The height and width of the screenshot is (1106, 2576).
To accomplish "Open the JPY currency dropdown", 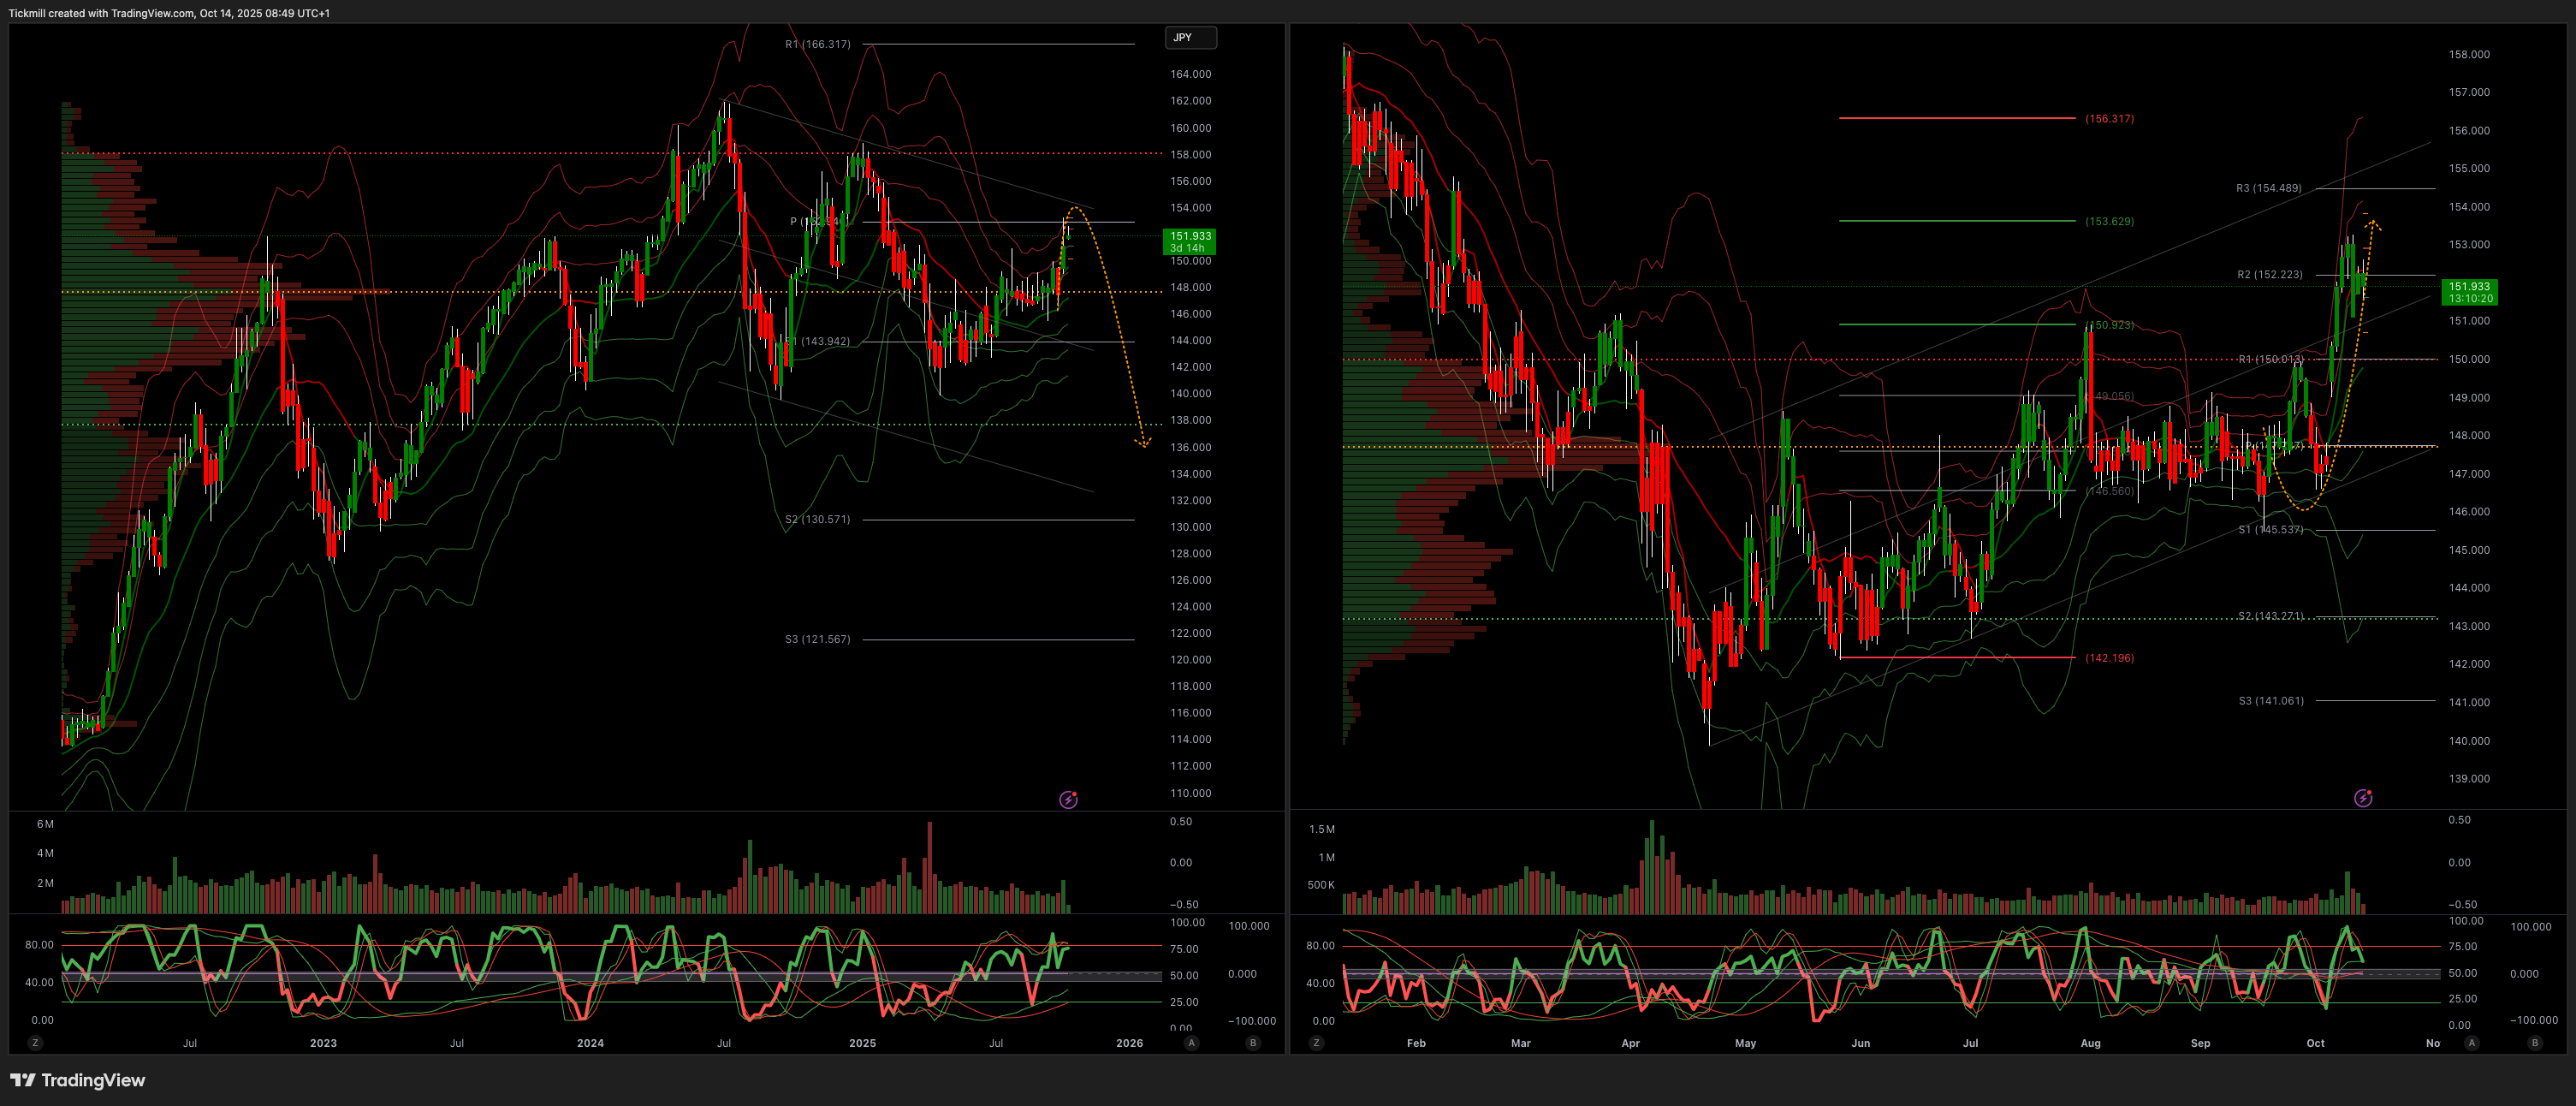I will (x=1190, y=38).
